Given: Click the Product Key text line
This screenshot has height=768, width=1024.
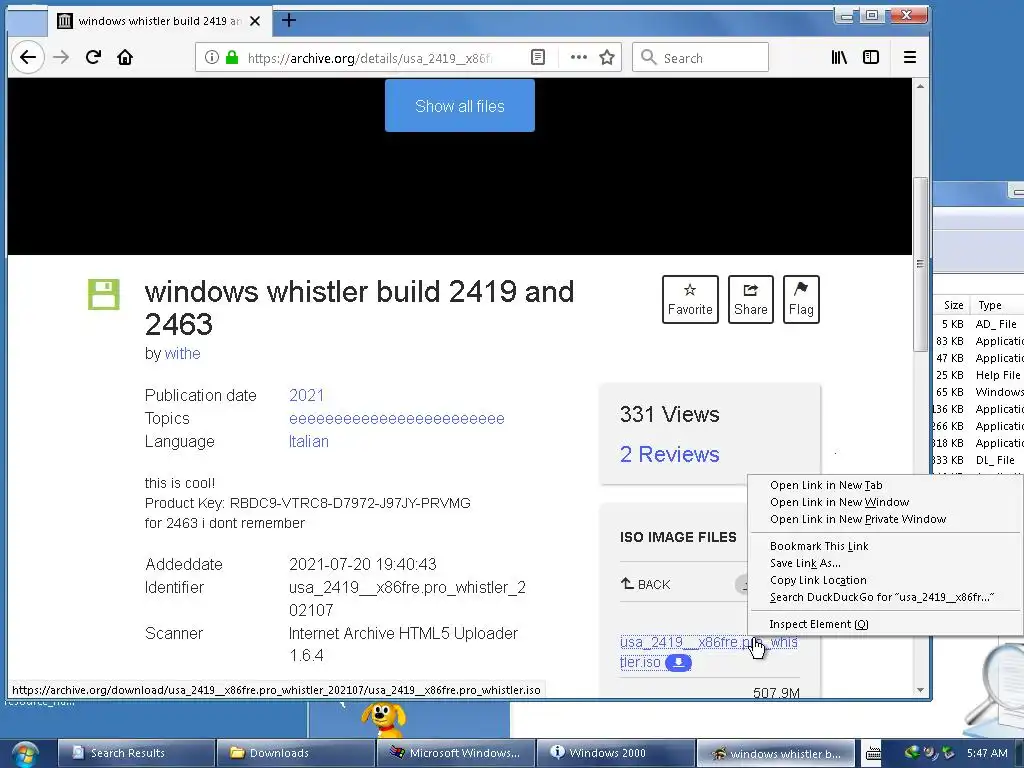Looking at the screenshot, I should (x=308, y=503).
